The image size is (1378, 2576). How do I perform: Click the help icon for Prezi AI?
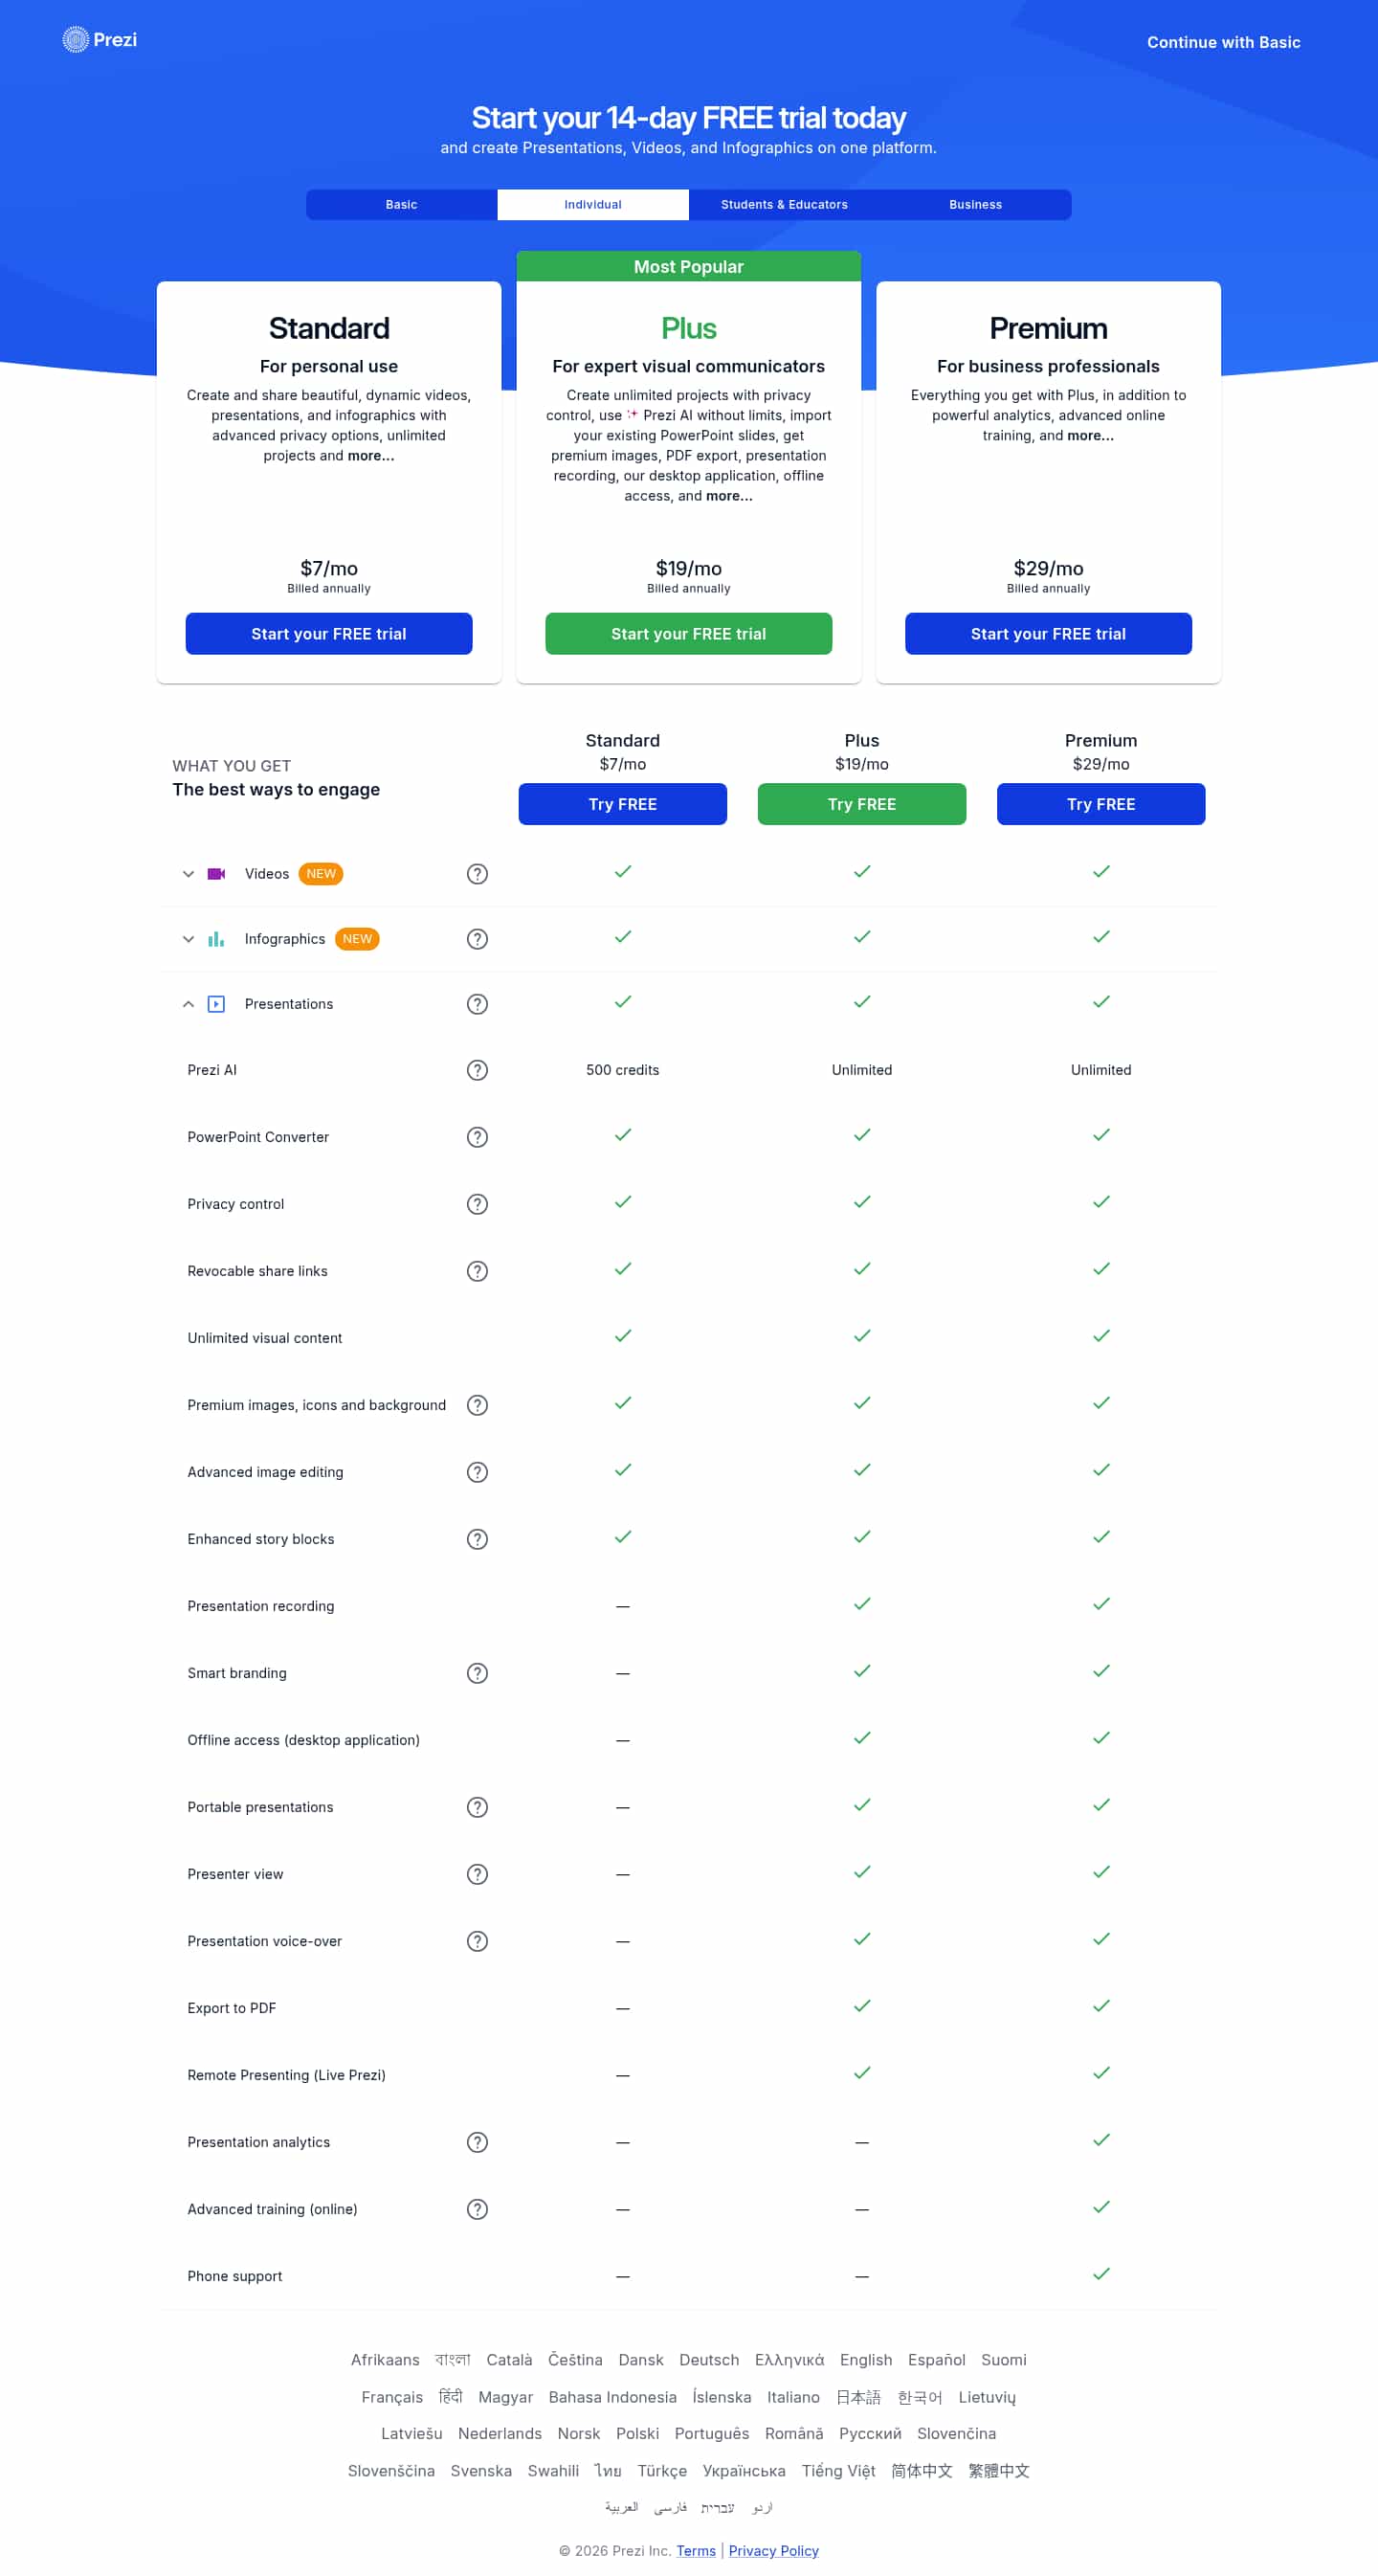477,1070
